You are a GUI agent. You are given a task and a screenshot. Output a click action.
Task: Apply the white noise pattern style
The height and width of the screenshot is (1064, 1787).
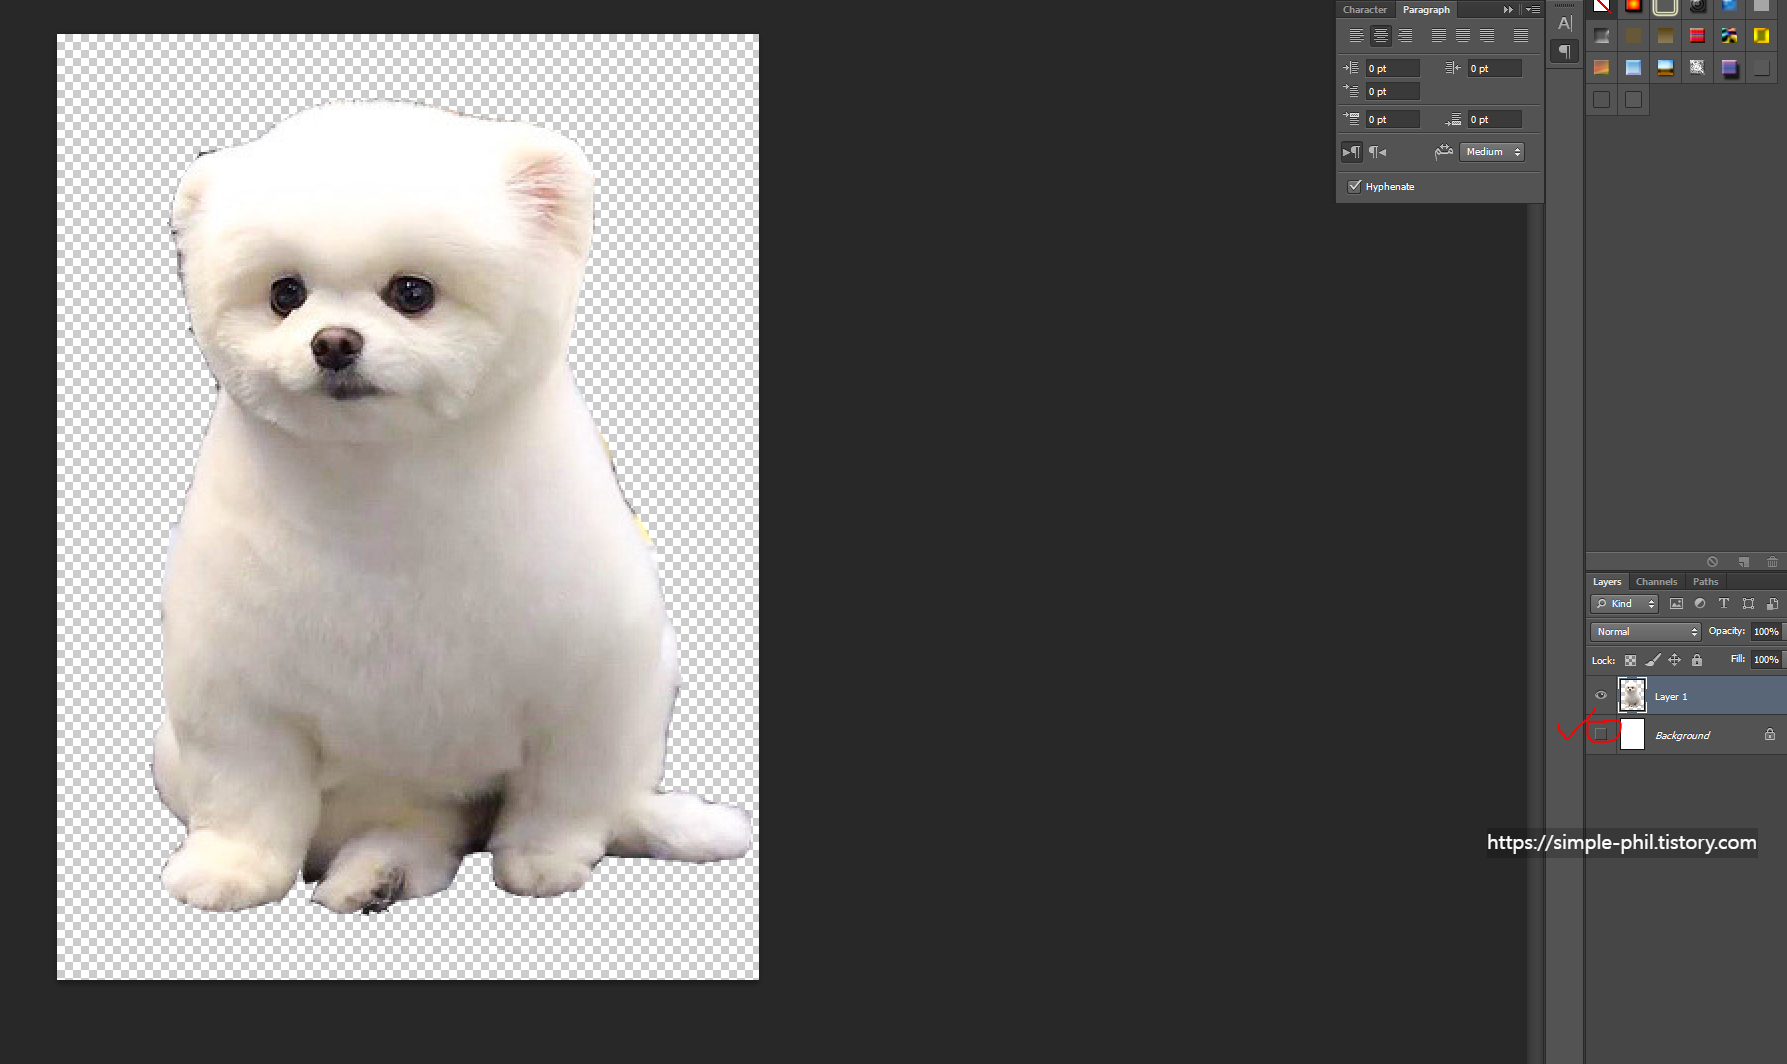1697,68
